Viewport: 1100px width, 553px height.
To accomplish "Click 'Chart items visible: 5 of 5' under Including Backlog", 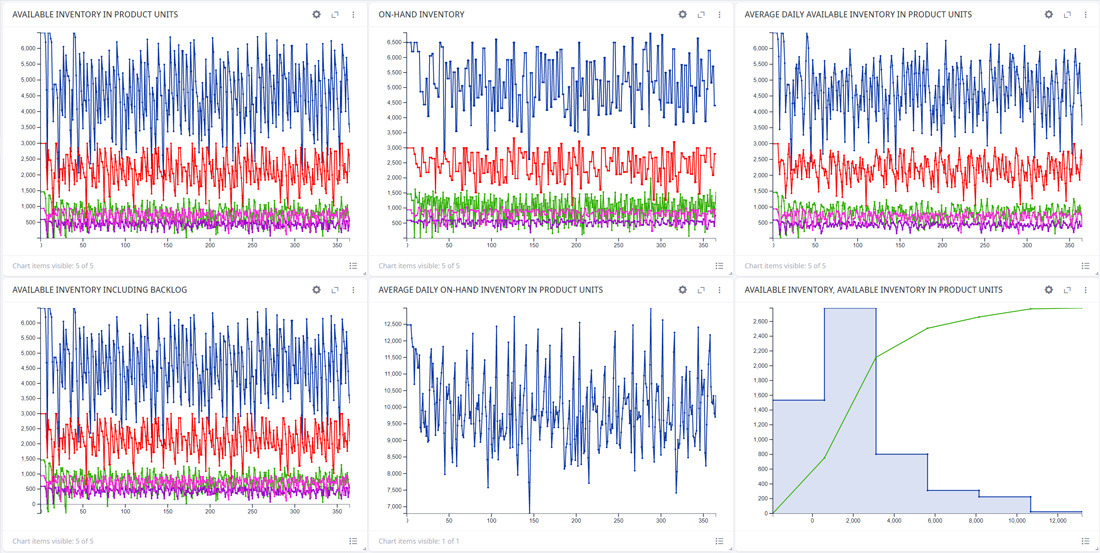I will (x=53, y=541).
